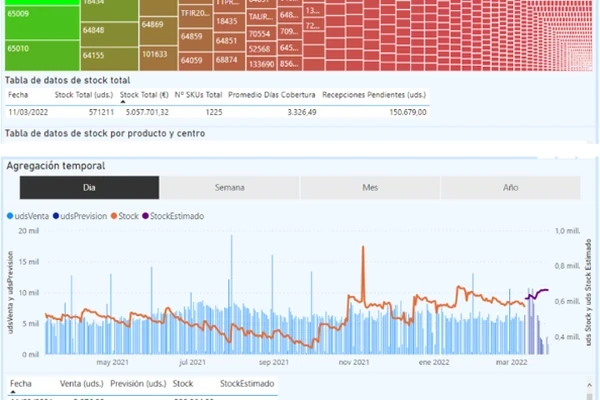600x400 pixels.
Task: Sort by Promedio Días Cobertura column
Action: click(x=271, y=94)
